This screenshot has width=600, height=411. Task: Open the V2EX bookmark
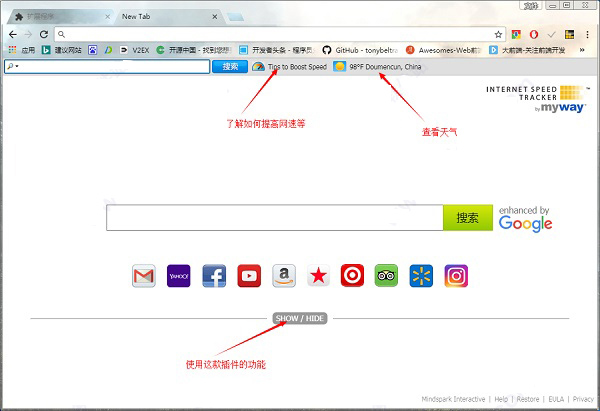[134, 50]
